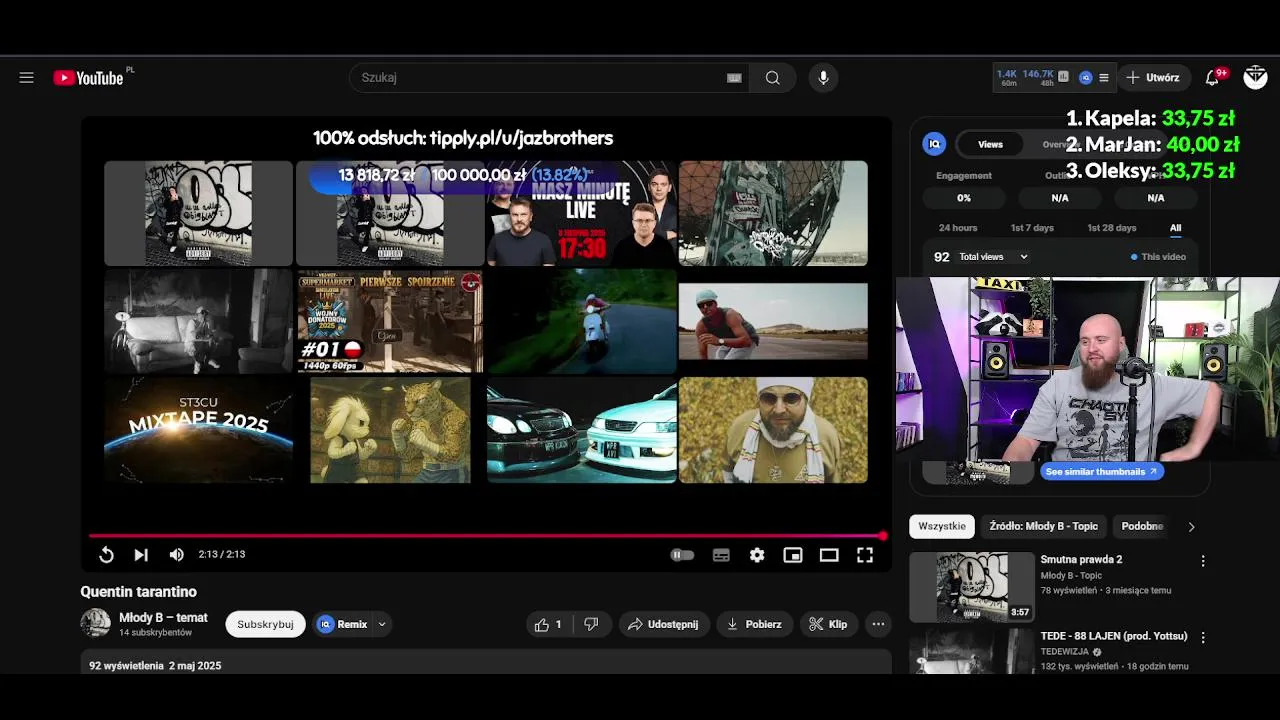Image resolution: width=1280 pixels, height=720 pixels.
Task: Open the Total views dropdown
Action: (993, 257)
